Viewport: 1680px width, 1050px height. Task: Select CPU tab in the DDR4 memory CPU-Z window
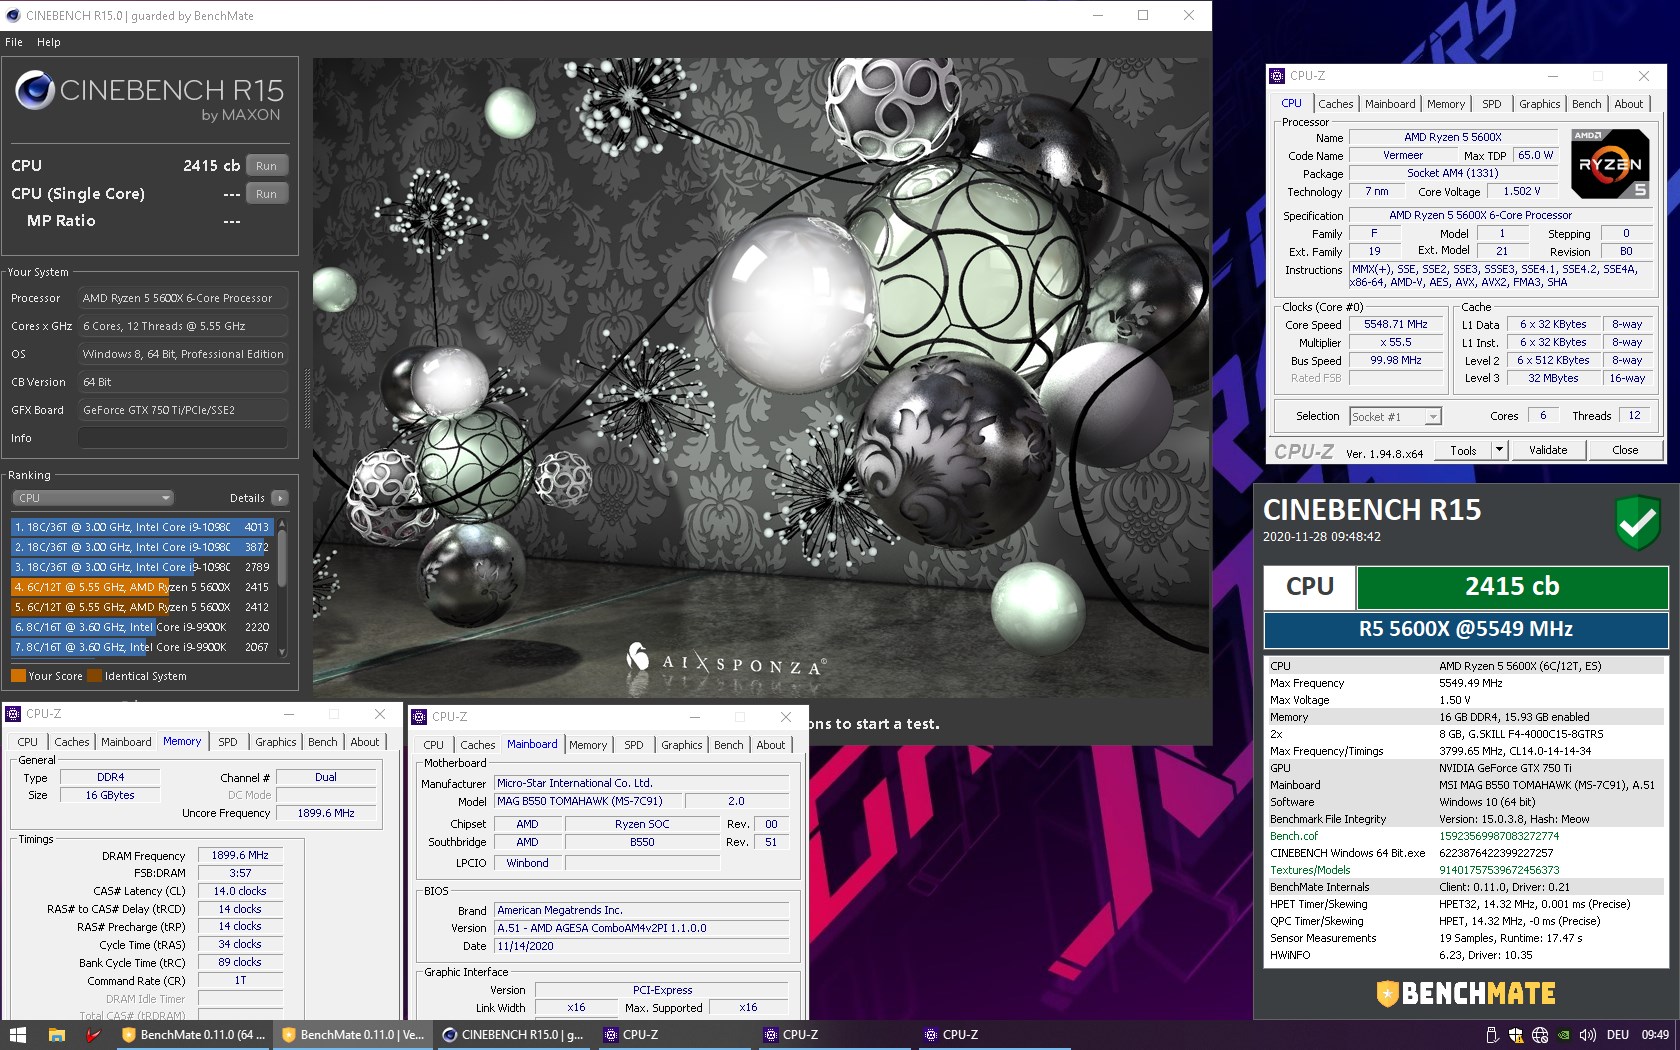tap(28, 742)
